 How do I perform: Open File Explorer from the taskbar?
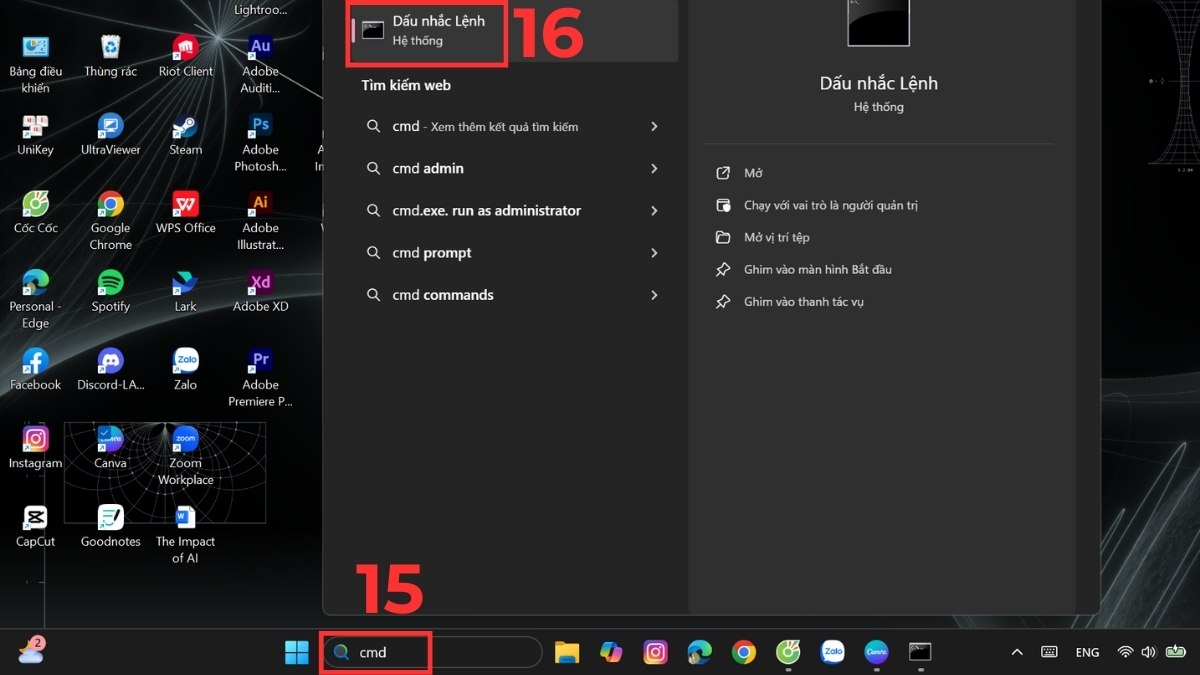(x=567, y=653)
